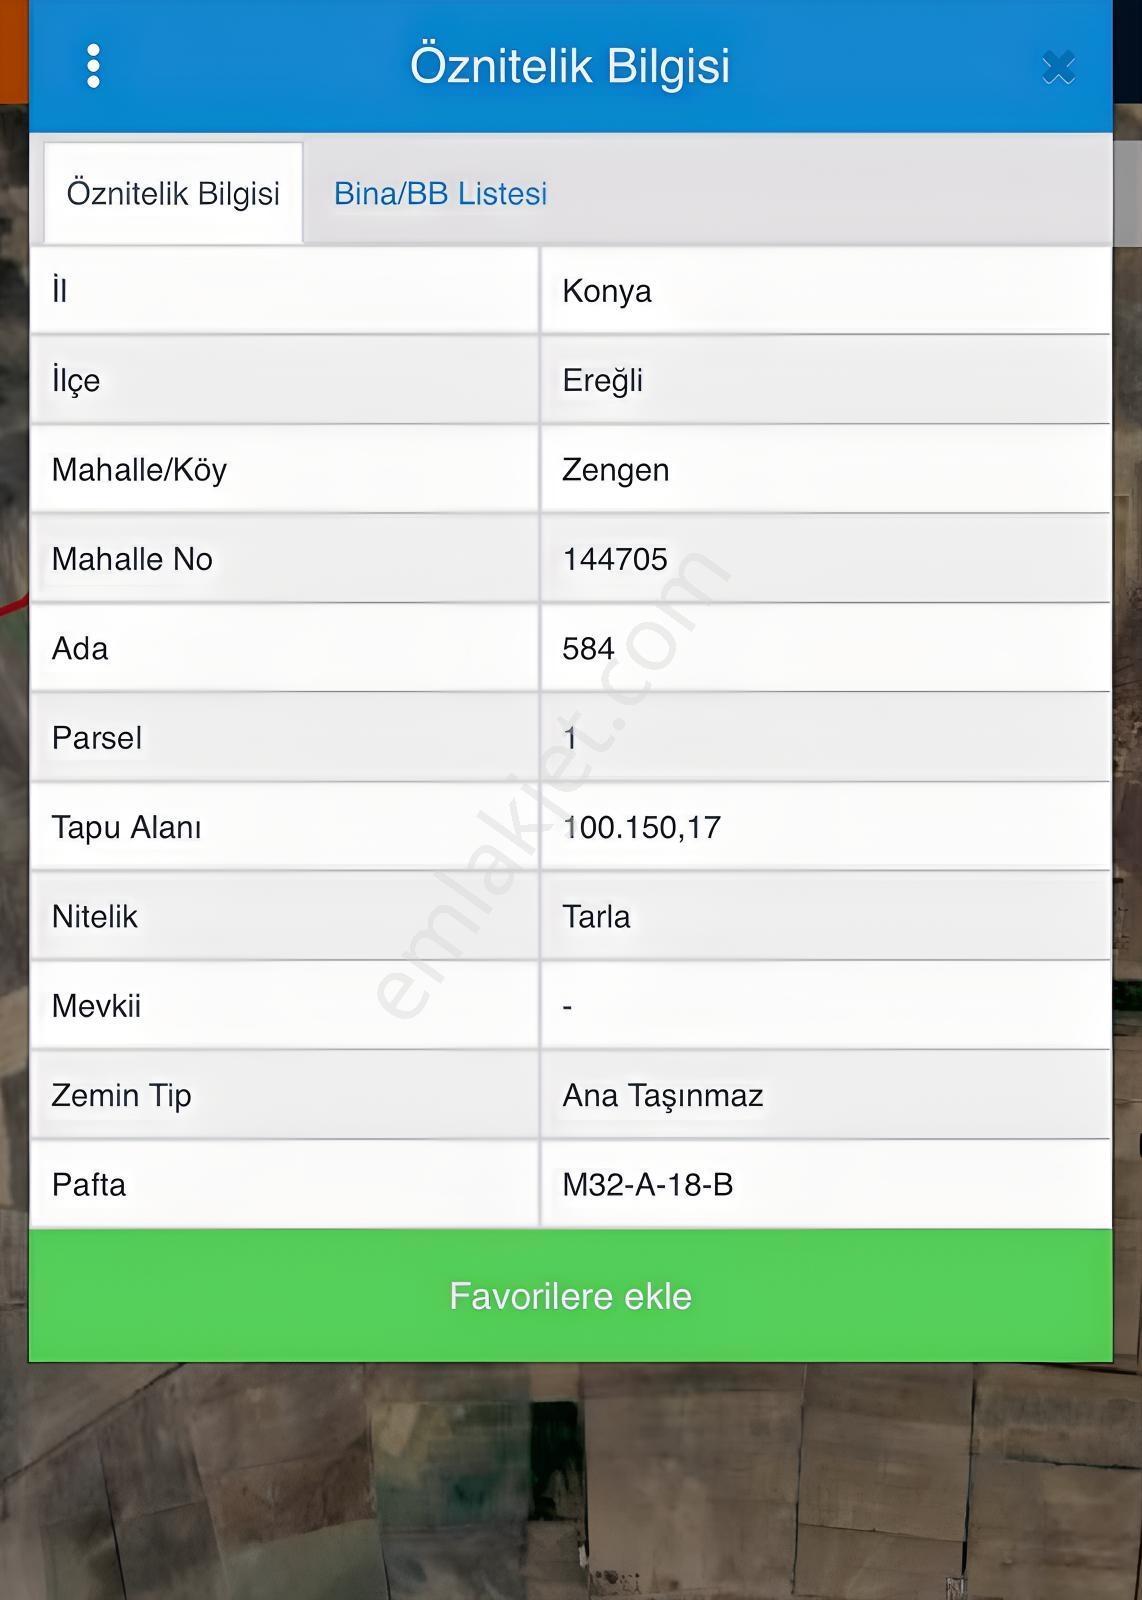The image size is (1142, 1600).
Task: Click the Mevkii row label
Action: pyautogui.click(x=96, y=1005)
